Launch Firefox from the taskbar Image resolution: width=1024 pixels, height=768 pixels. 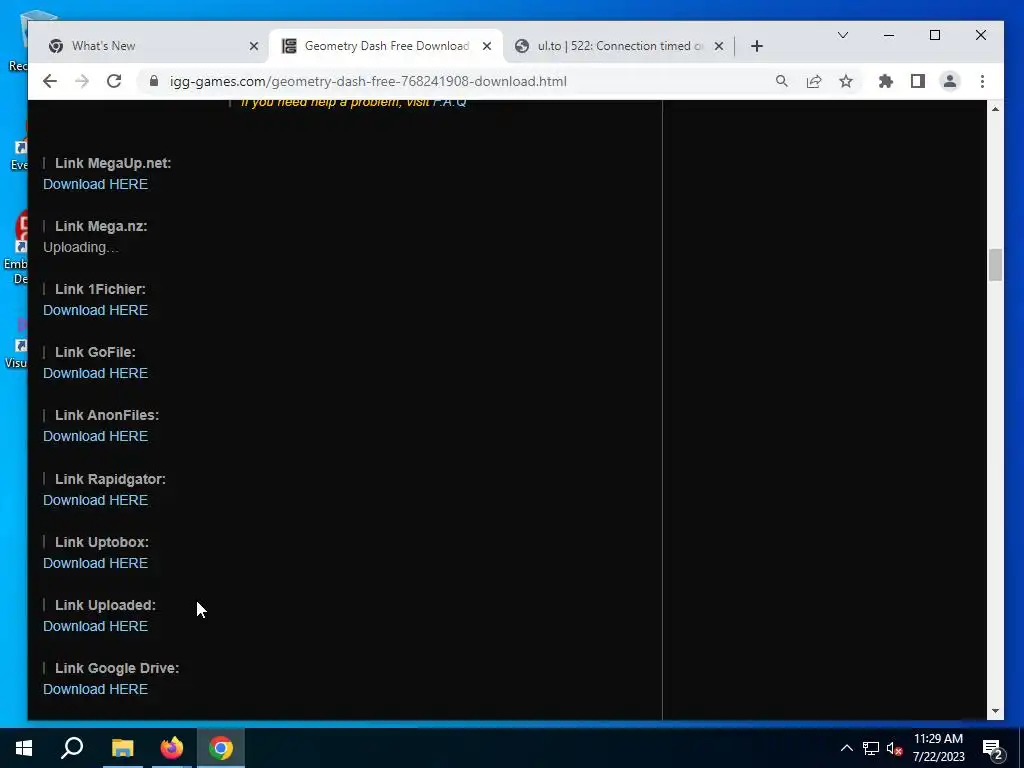point(172,748)
